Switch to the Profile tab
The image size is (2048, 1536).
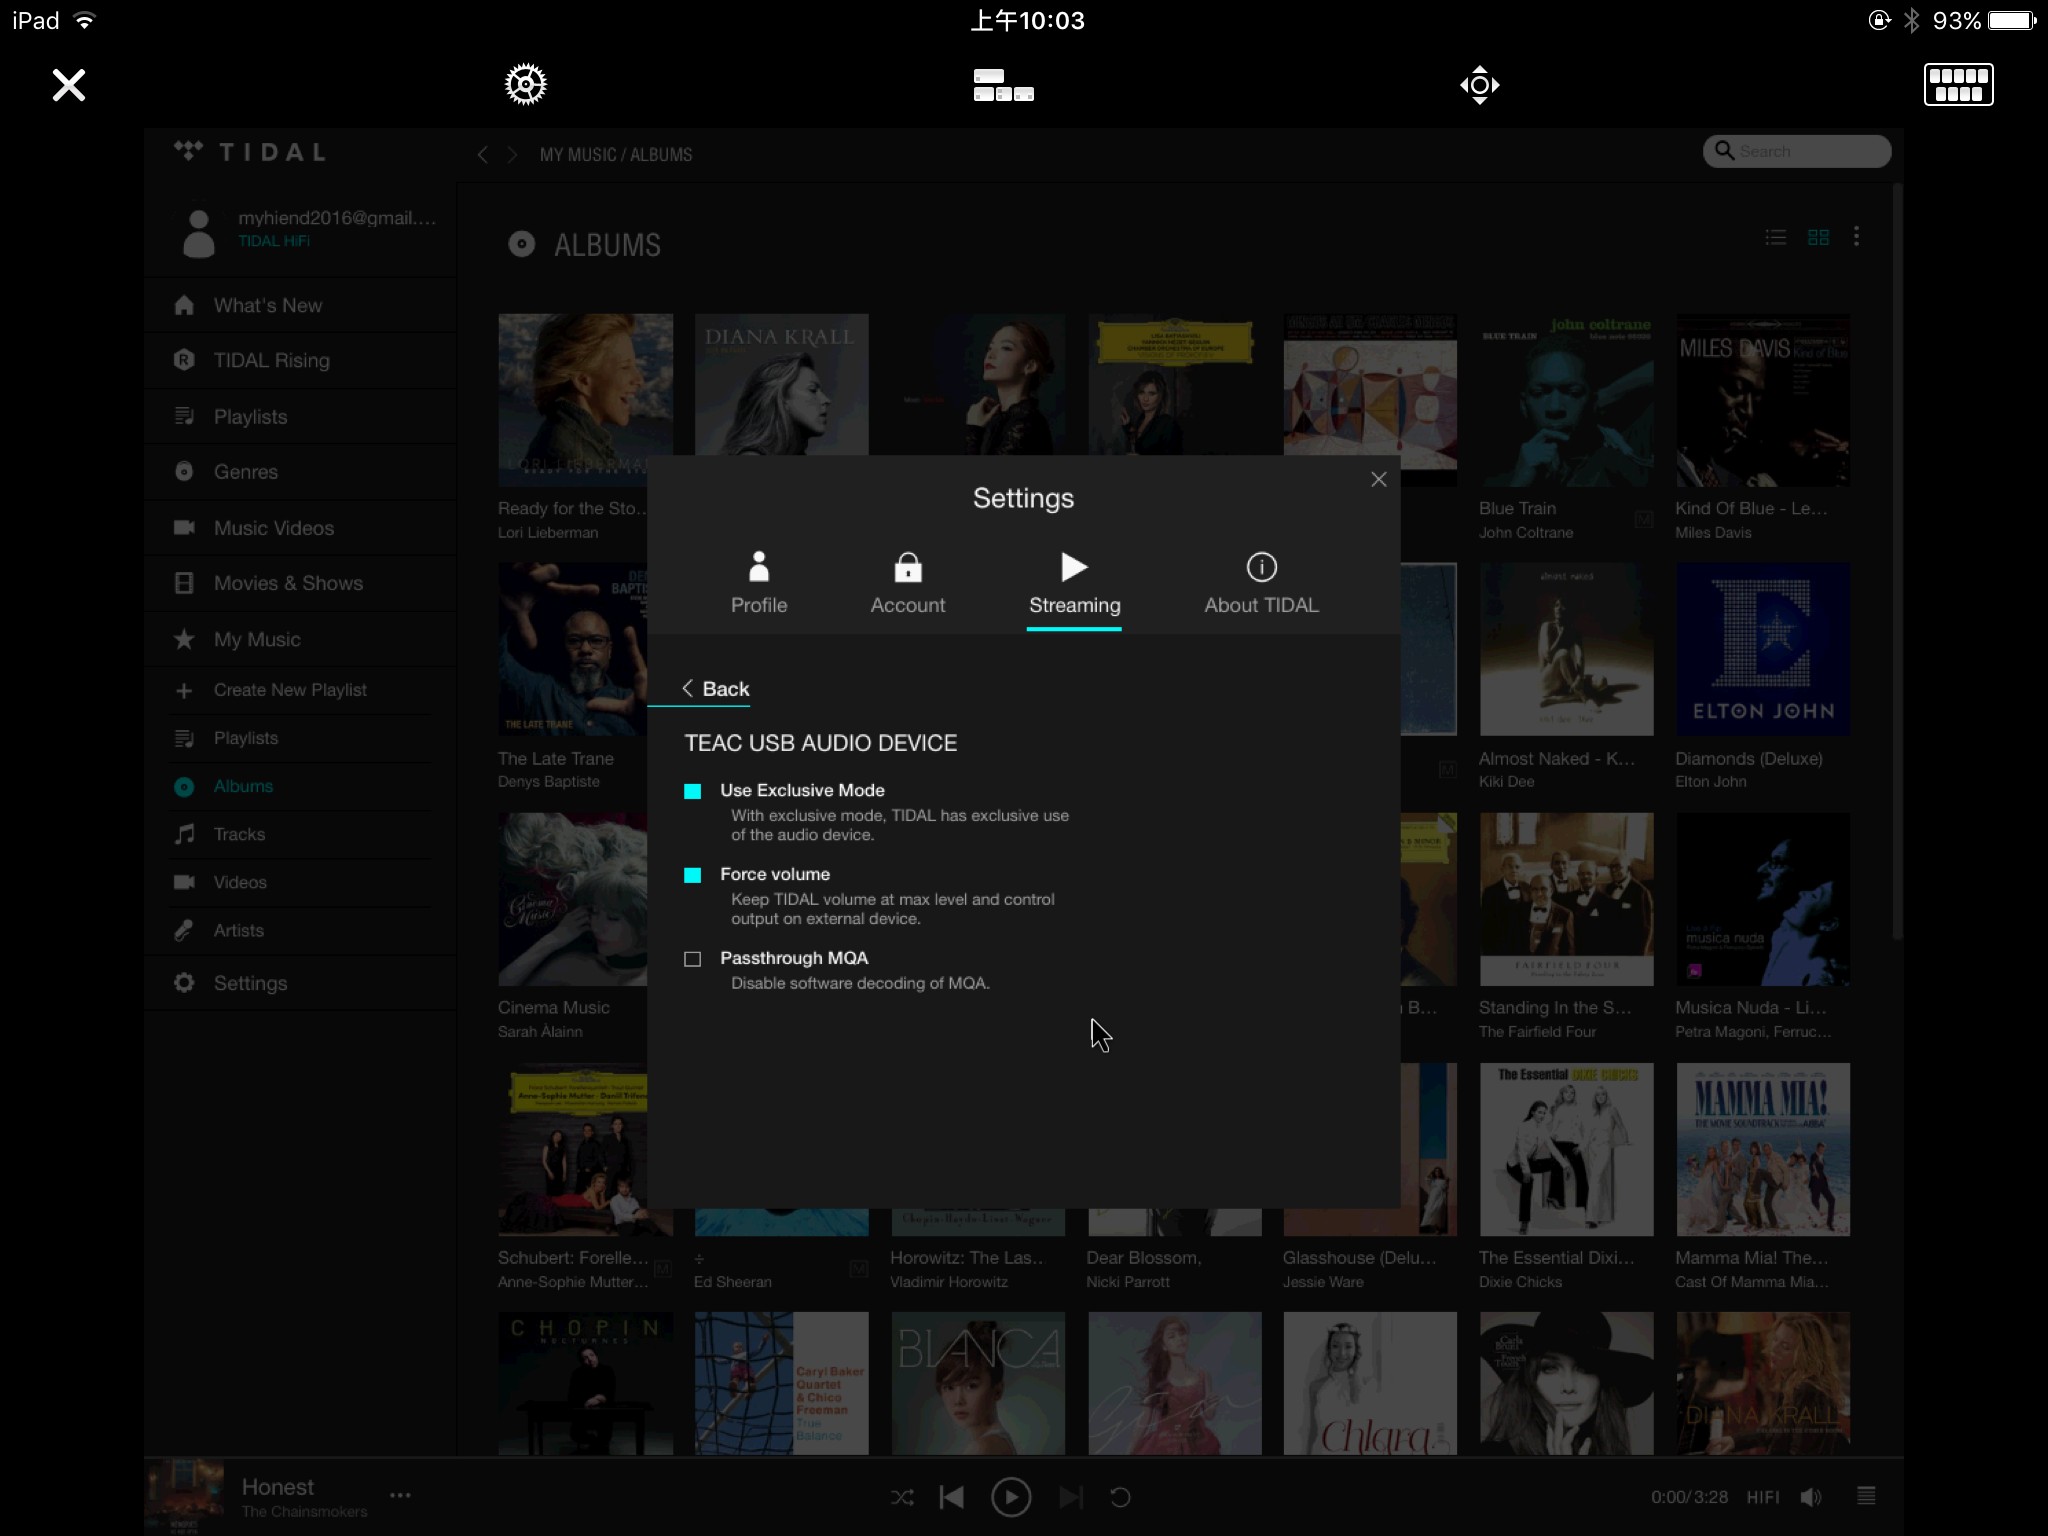[x=759, y=583]
